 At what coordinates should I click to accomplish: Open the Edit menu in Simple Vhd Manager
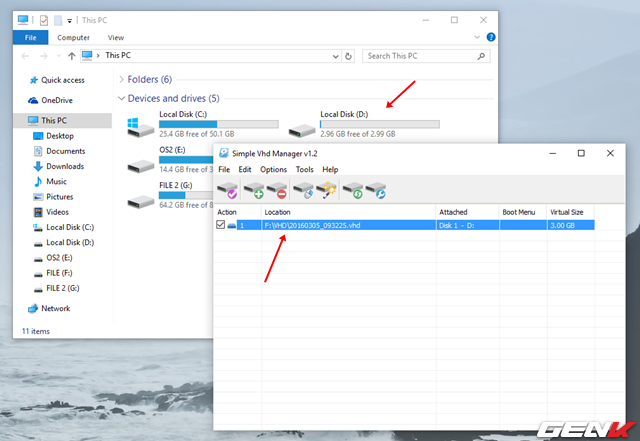tap(245, 169)
